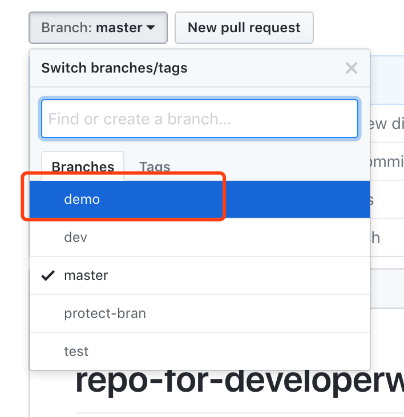Screen dimensions: 404x417
Task: Choose the demo branch
Action: pyautogui.click(x=82, y=199)
